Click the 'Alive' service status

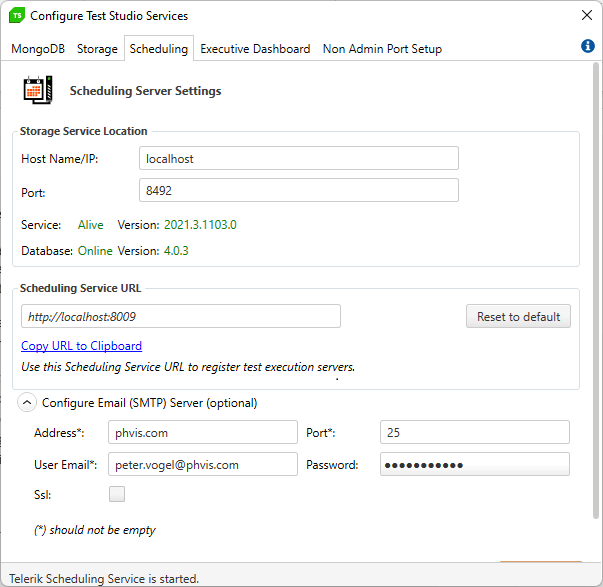91,225
